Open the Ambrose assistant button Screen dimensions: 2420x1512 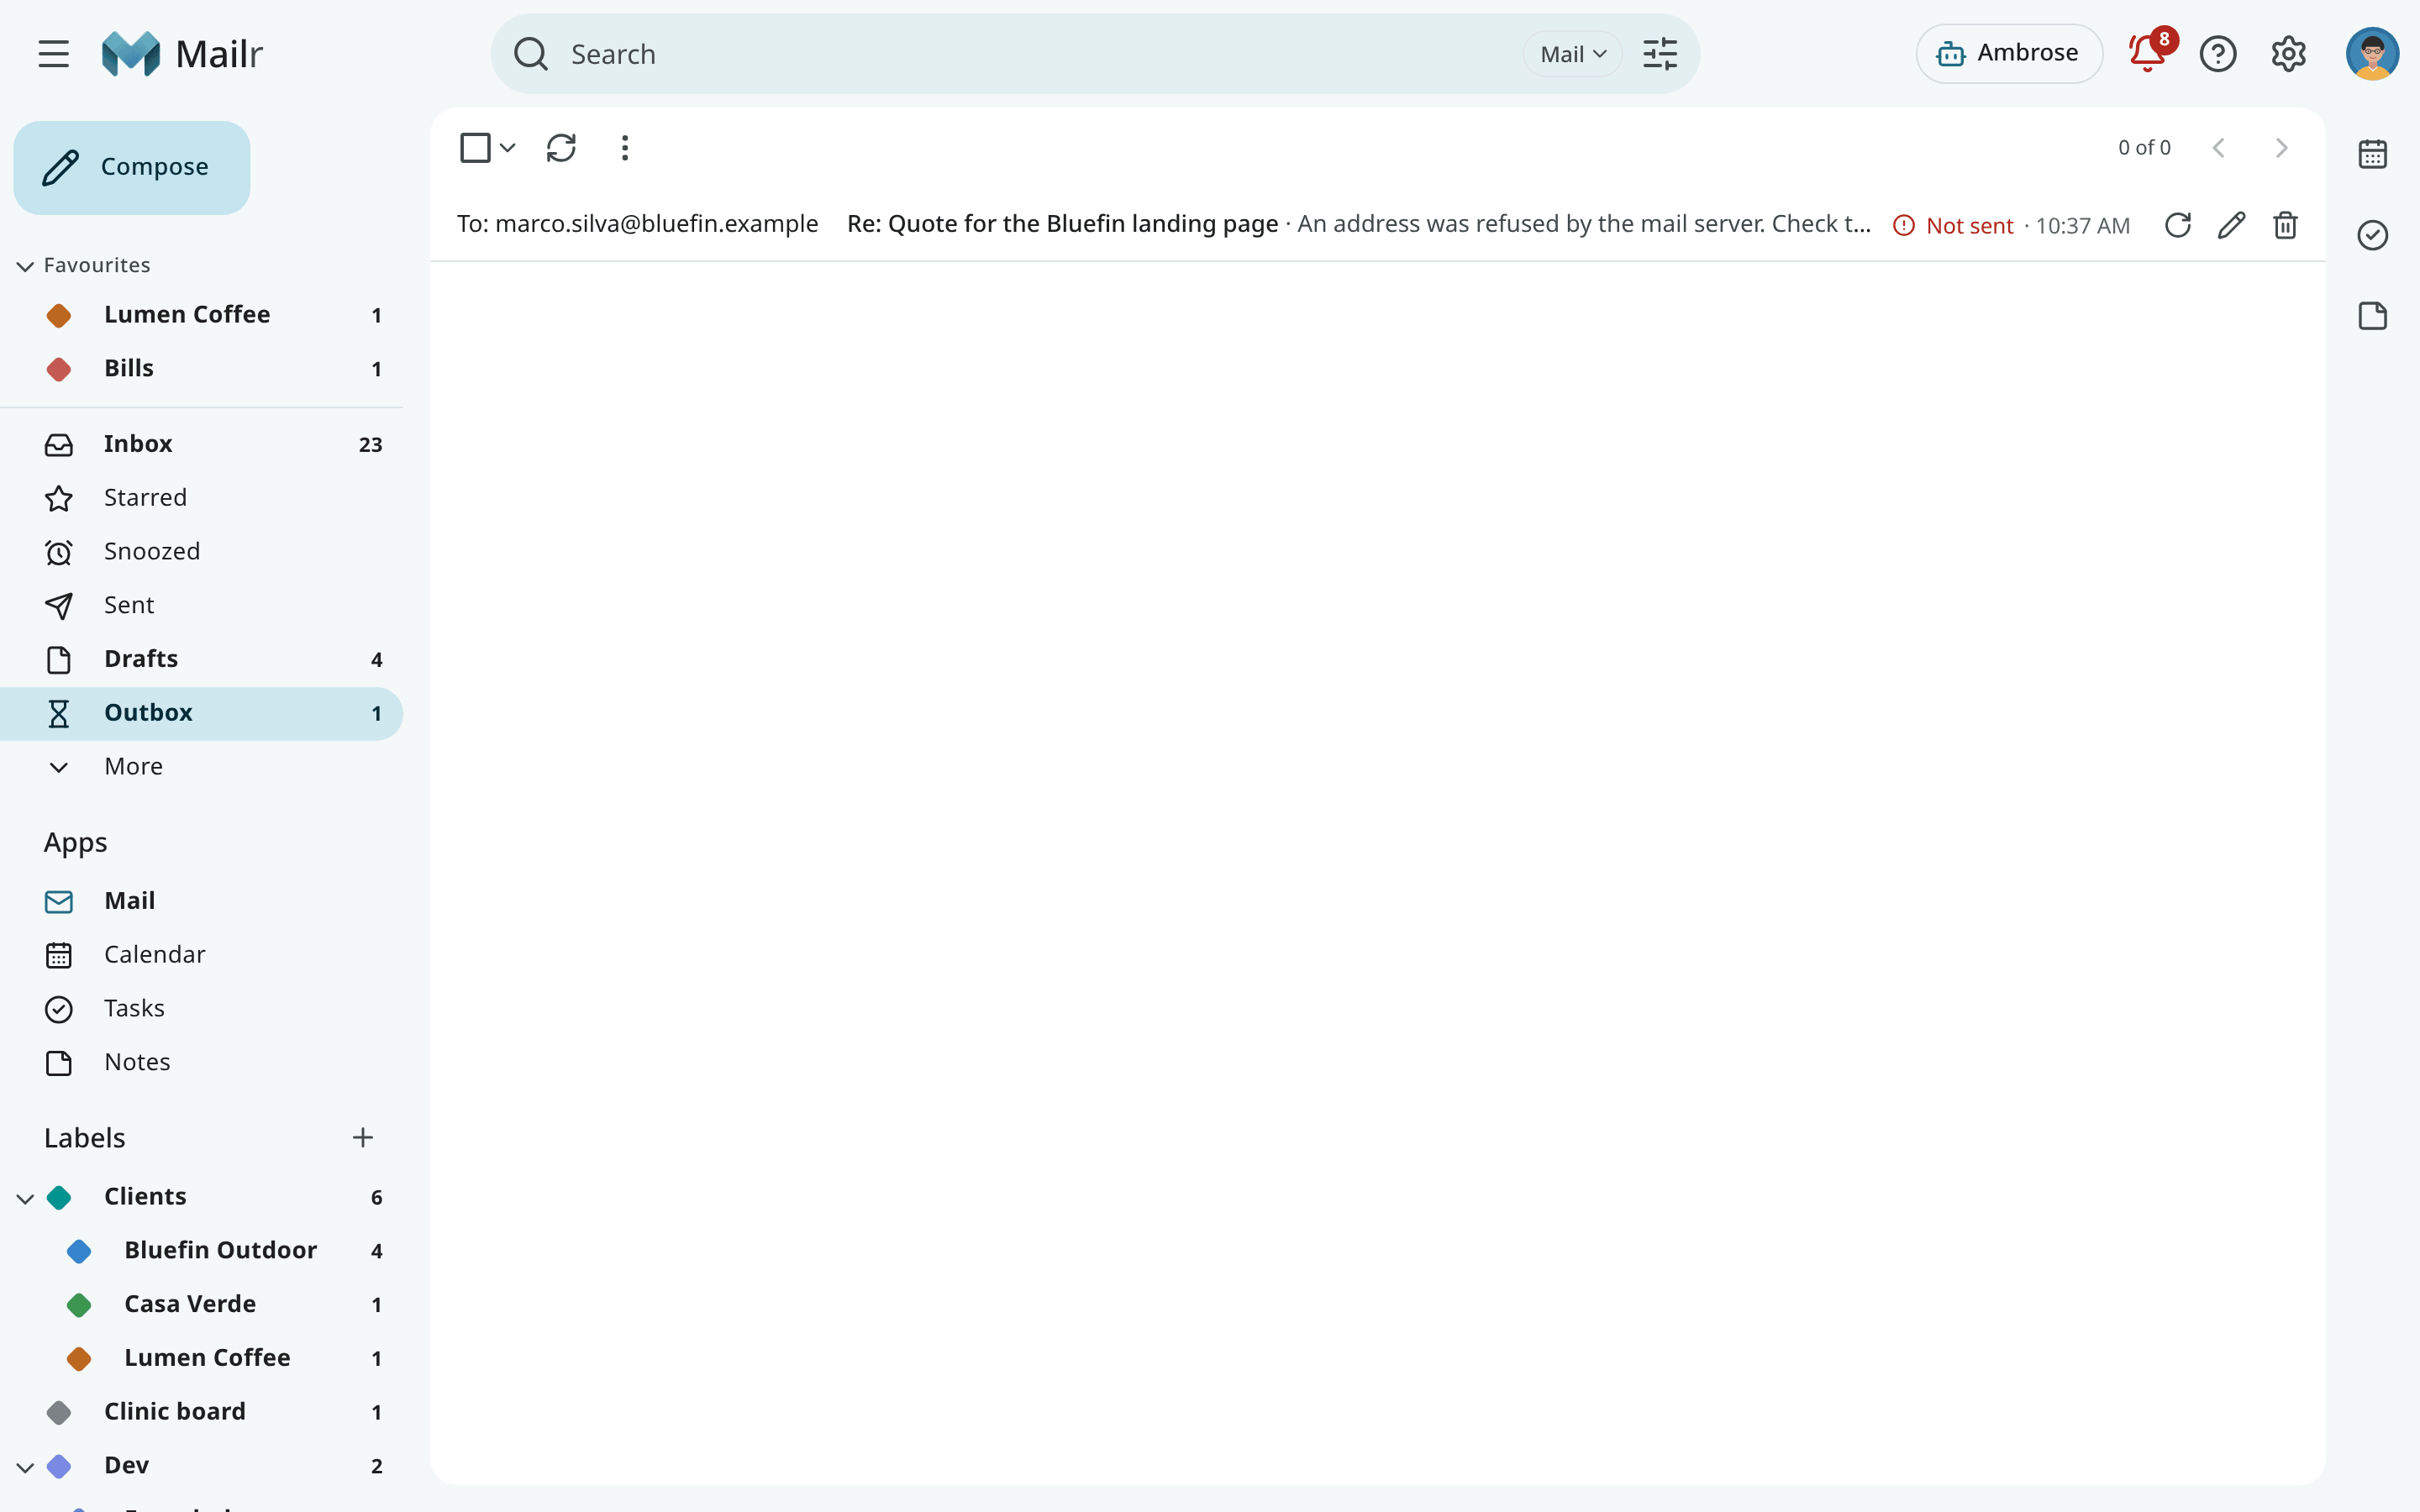coord(2008,54)
